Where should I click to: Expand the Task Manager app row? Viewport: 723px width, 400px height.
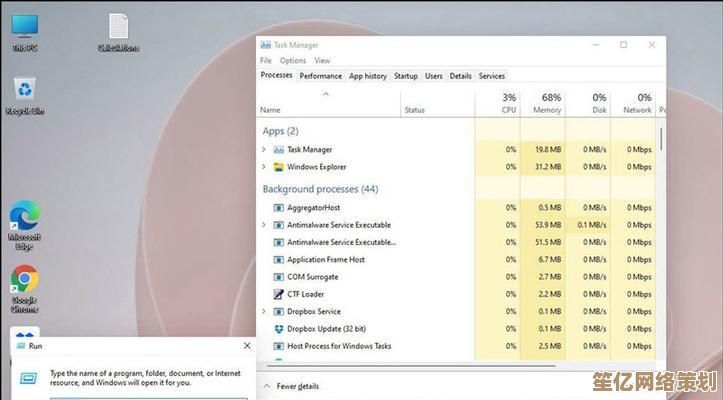(x=264, y=150)
